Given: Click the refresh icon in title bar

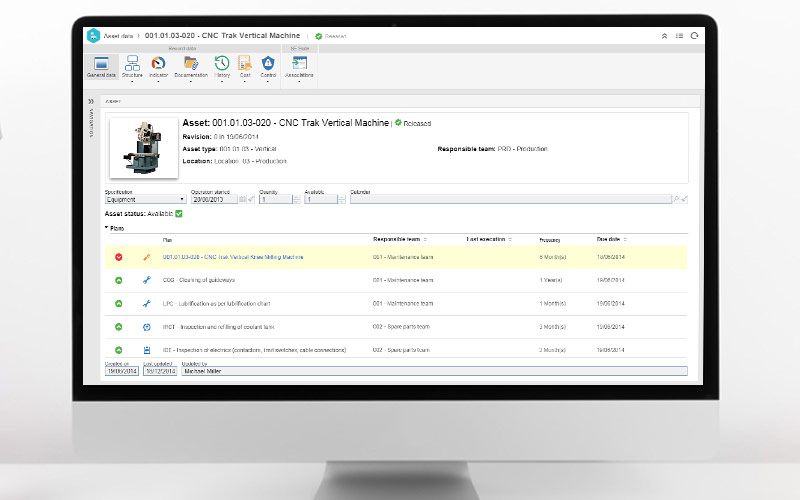Looking at the screenshot, I should point(694,36).
